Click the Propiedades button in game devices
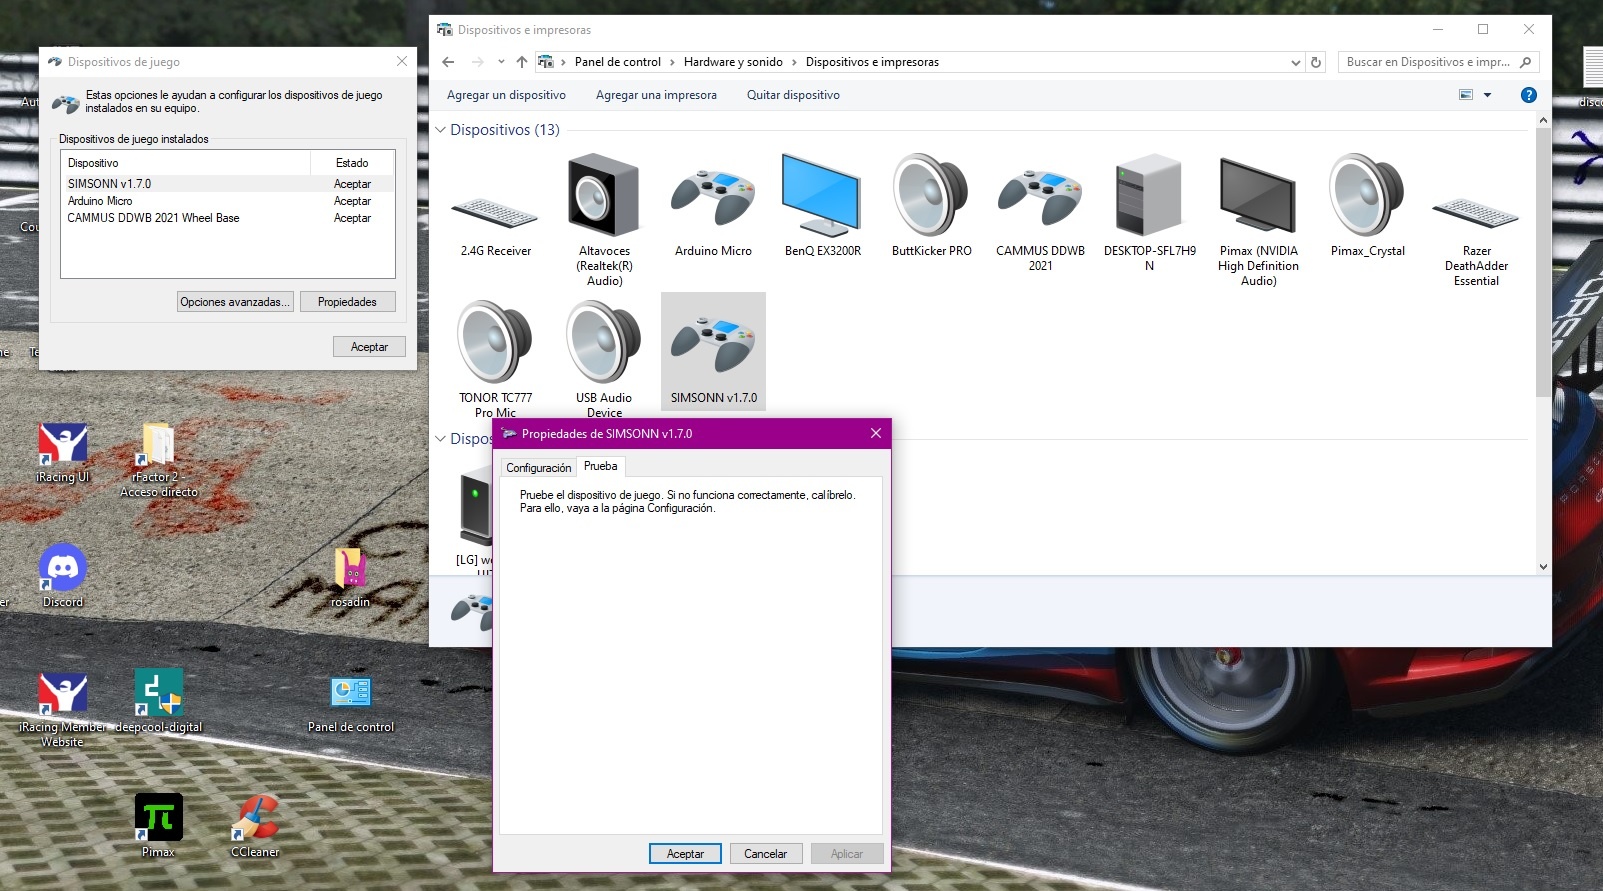This screenshot has width=1603, height=891. [347, 302]
